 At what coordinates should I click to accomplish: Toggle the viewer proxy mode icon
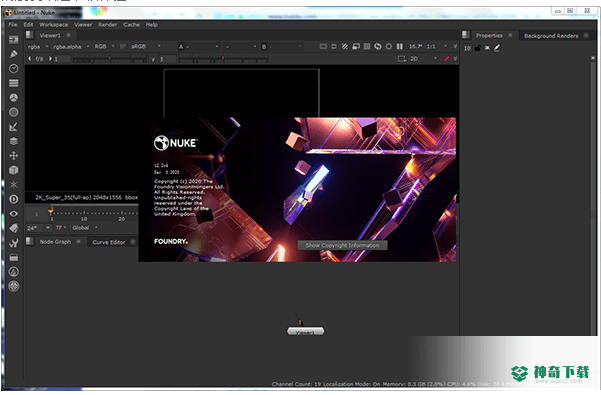[x=356, y=46]
